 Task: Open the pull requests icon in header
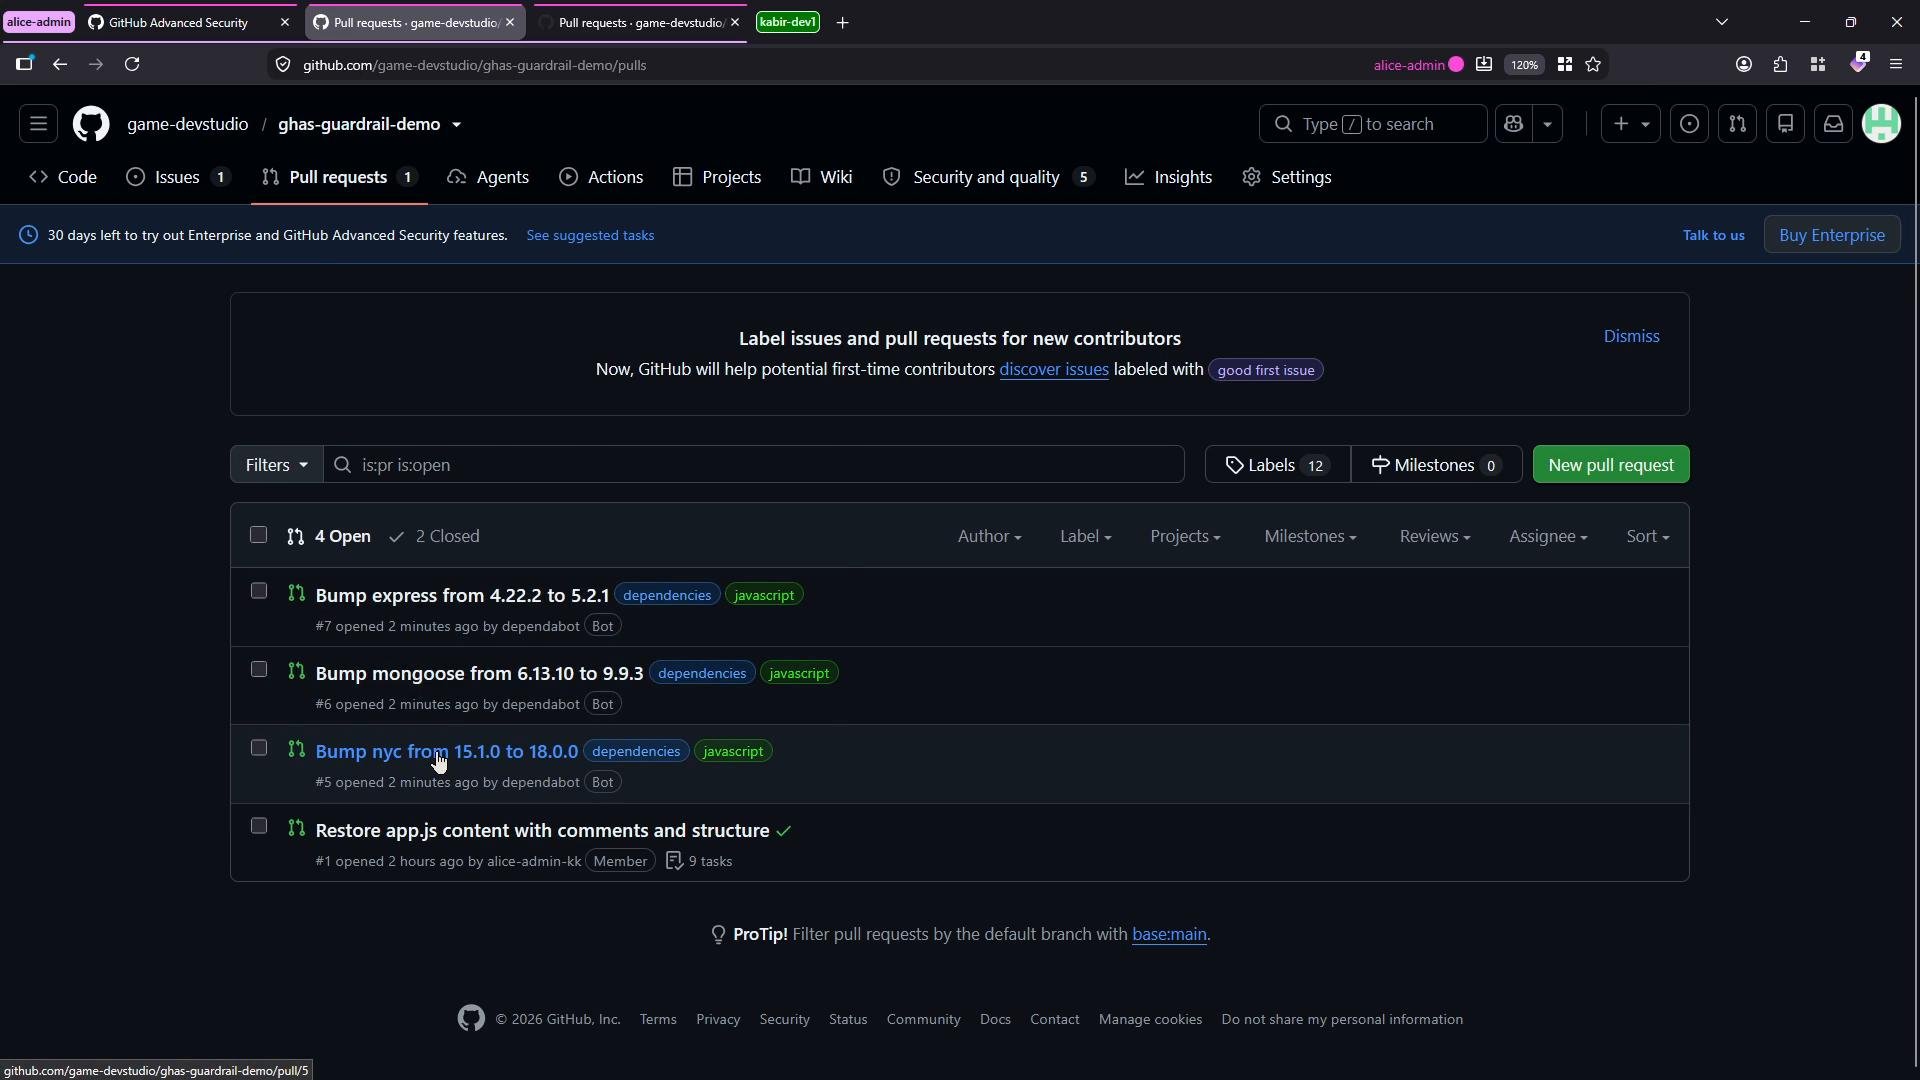tap(1738, 124)
